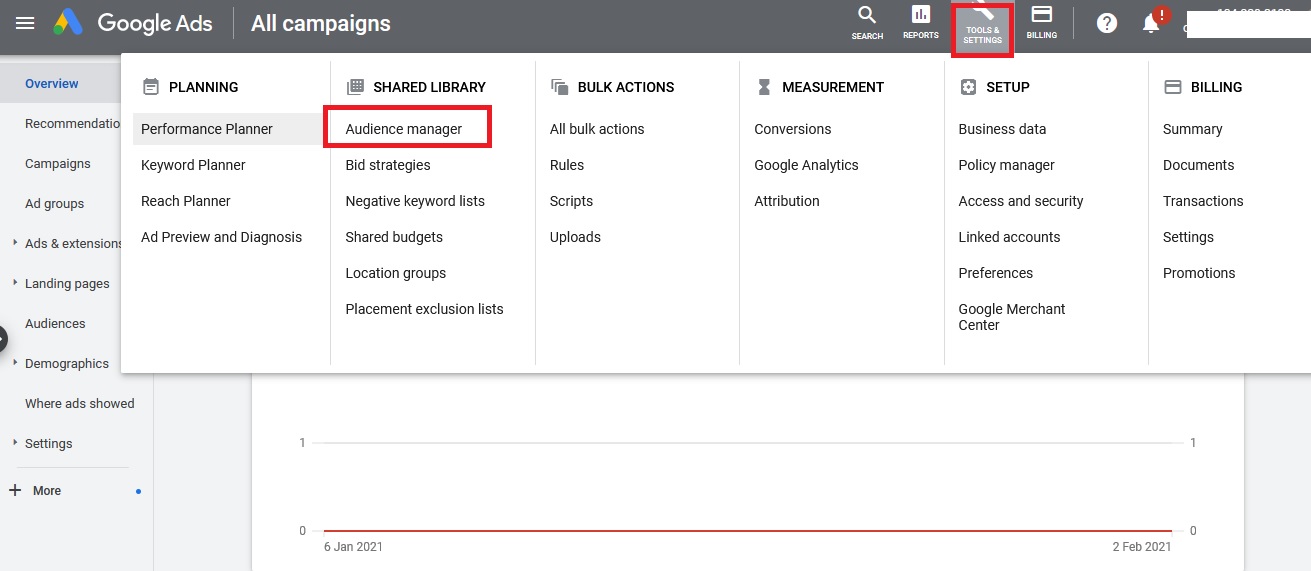Open Google Analytics under Measurement
Viewport: 1311px width, 571px height.
click(x=807, y=165)
